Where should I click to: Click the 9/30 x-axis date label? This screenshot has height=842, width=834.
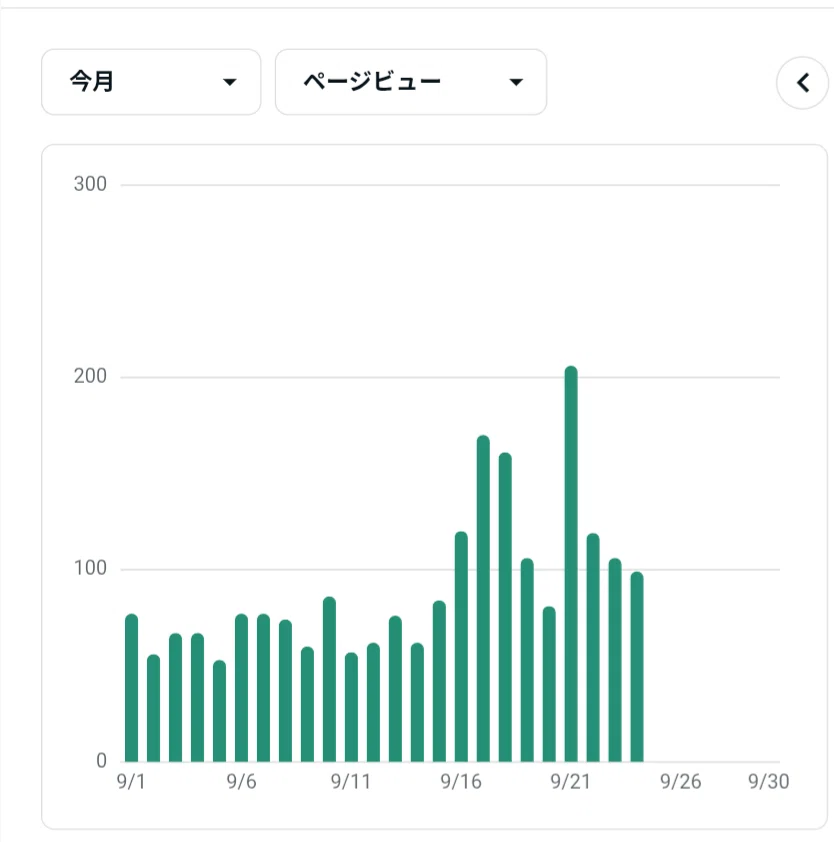pos(768,782)
